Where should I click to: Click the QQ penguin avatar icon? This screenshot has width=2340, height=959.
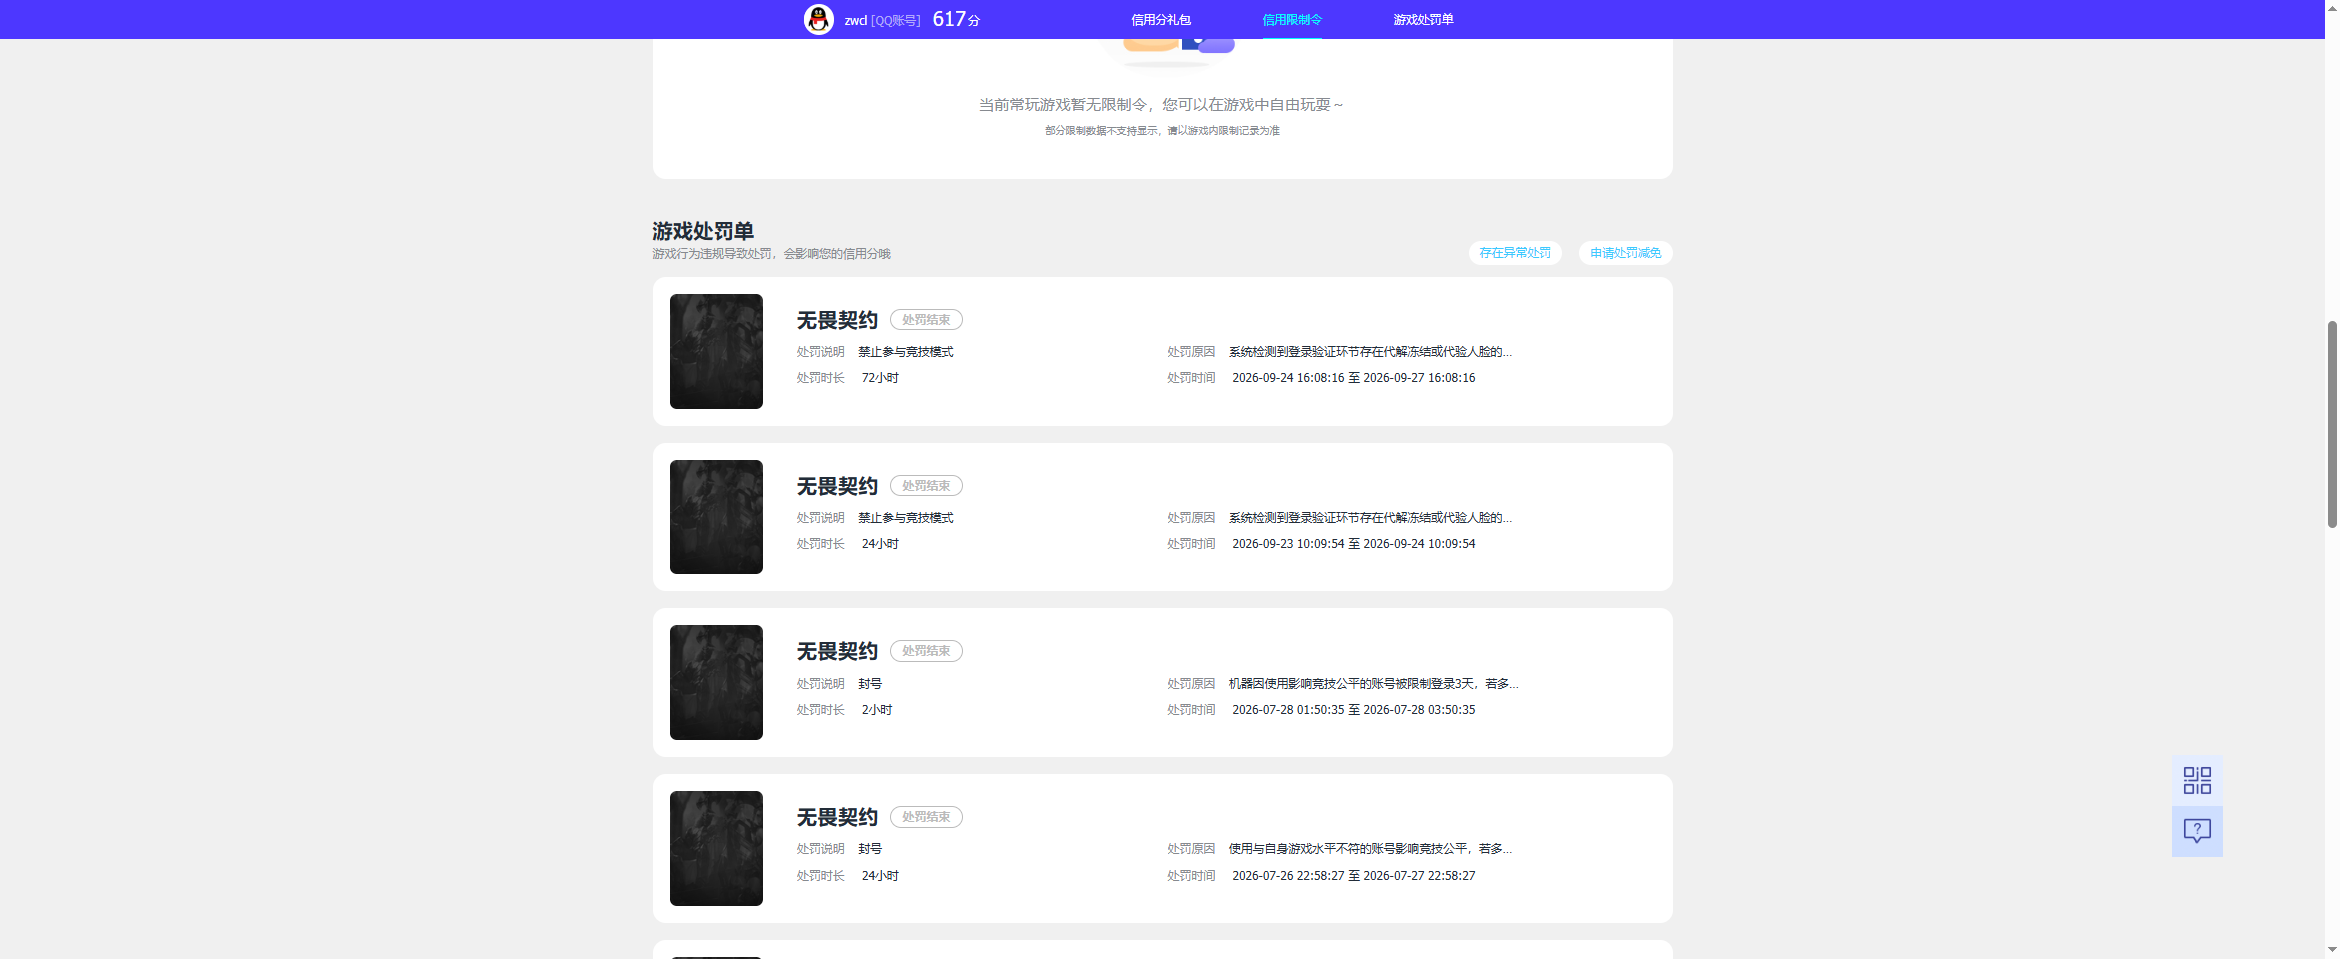818,19
